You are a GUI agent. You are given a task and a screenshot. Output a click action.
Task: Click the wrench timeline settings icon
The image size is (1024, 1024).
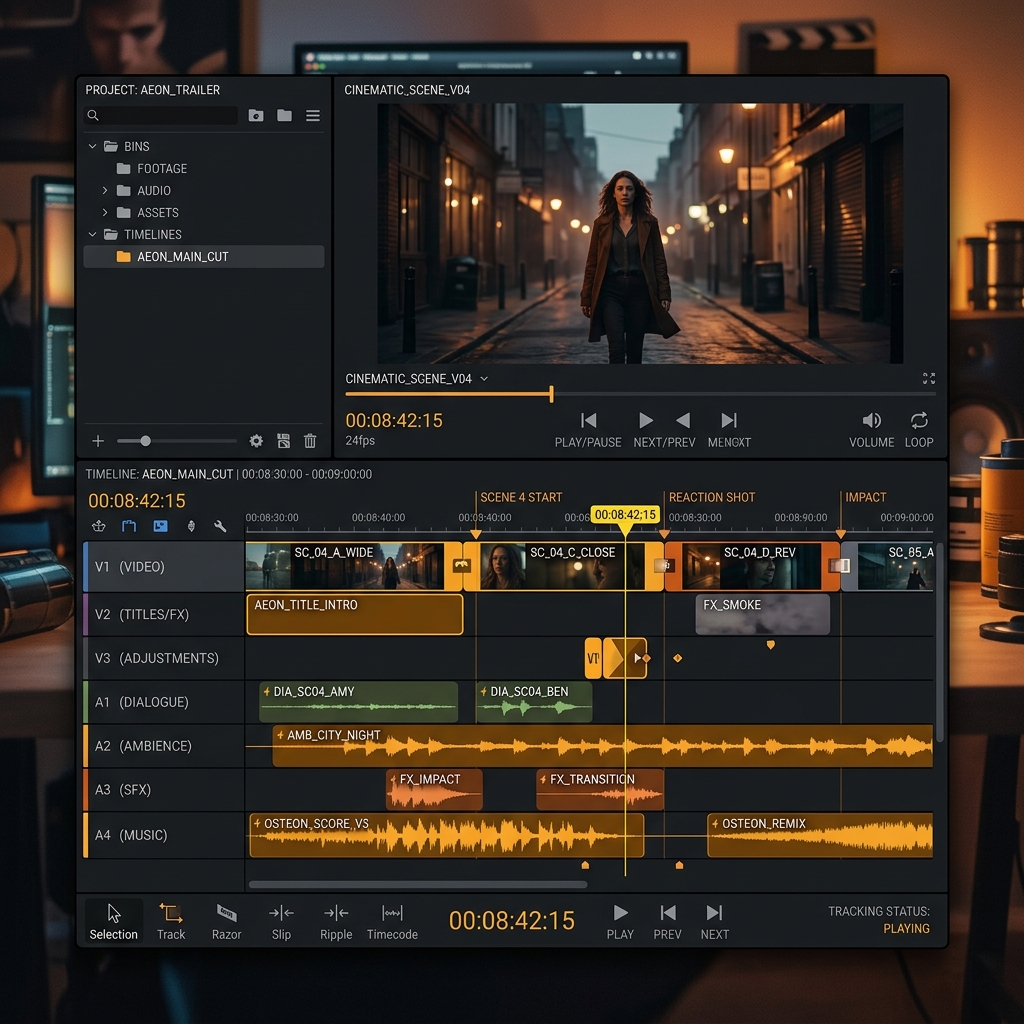(x=220, y=526)
